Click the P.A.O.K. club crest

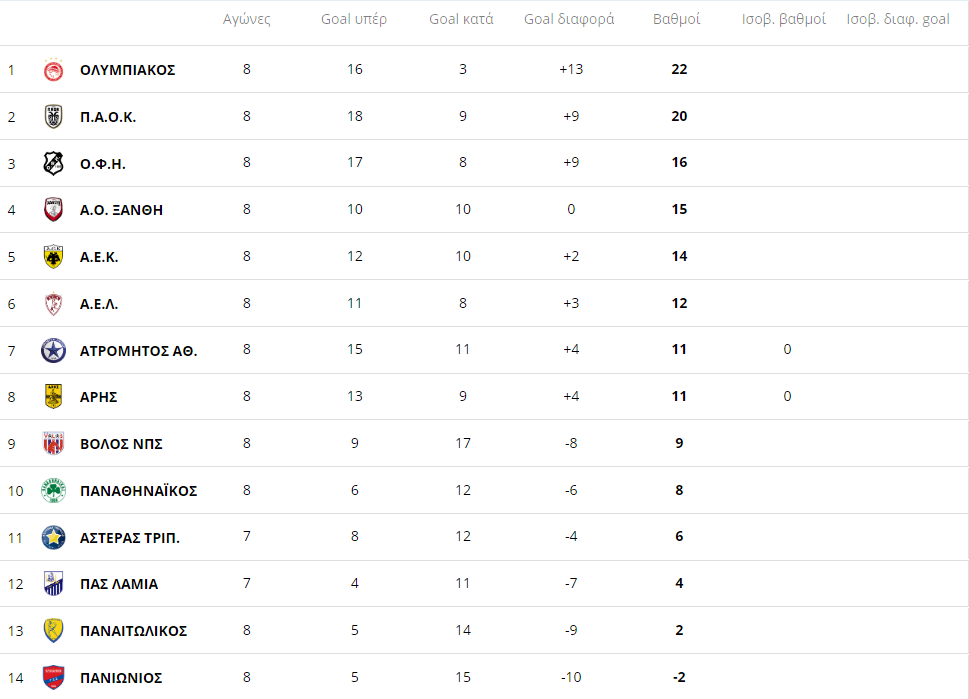click(x=53, y=117)
